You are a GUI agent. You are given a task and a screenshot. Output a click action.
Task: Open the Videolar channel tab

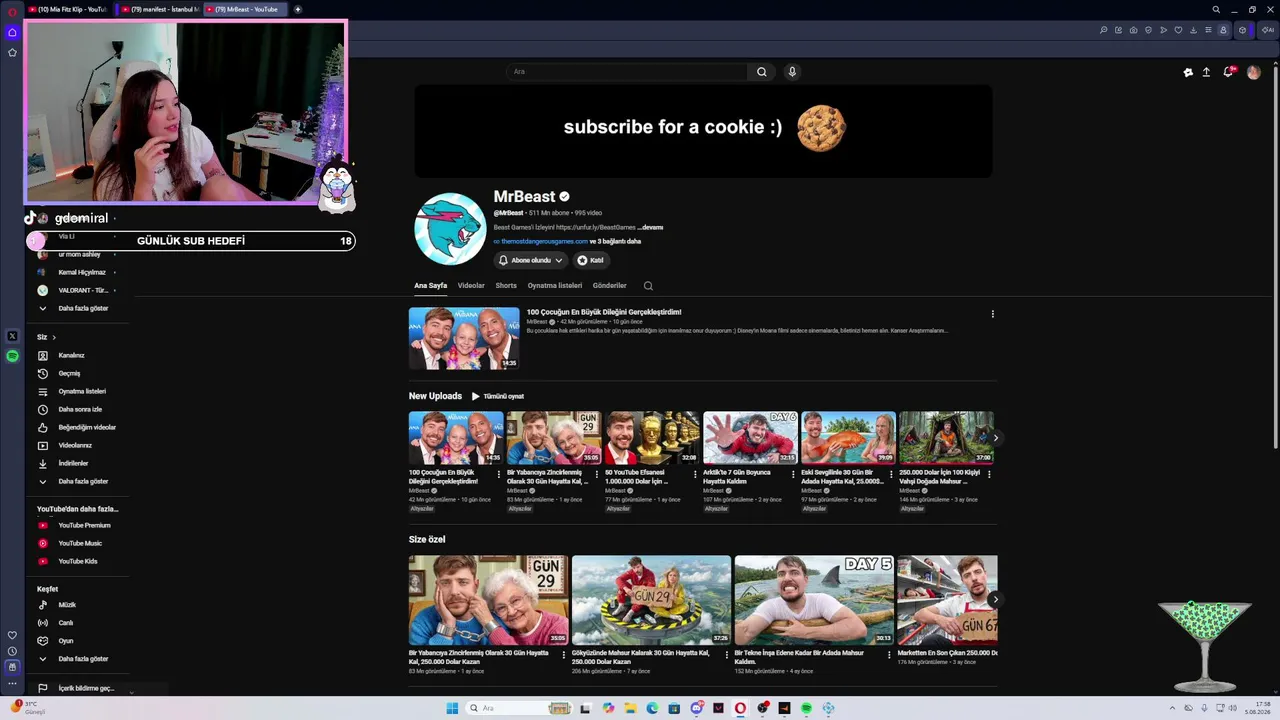pos(471,286)
